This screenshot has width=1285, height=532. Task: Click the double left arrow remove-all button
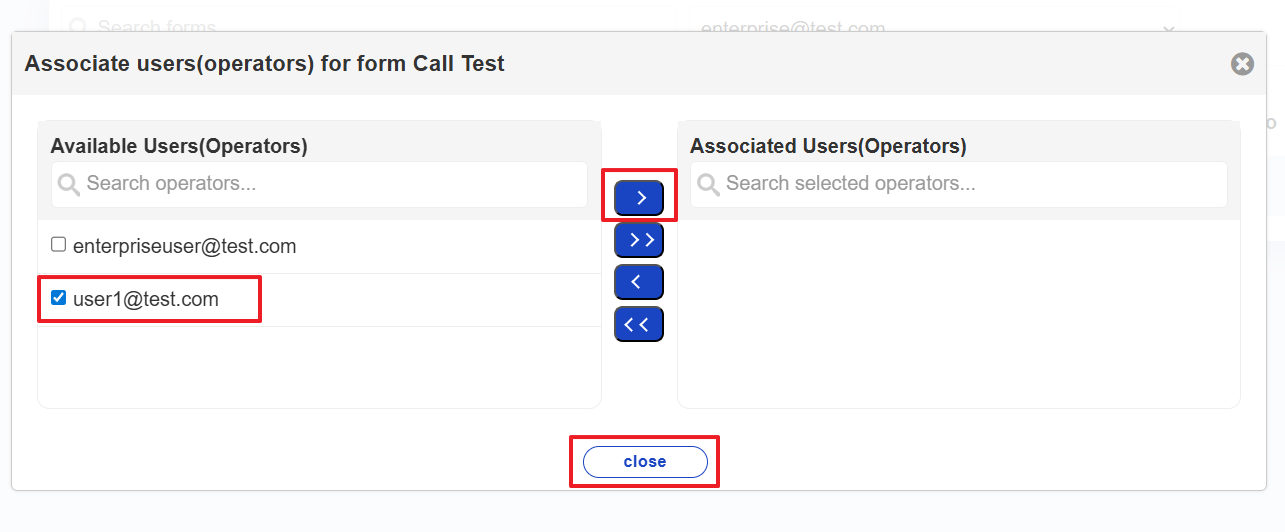coord(639,324)
